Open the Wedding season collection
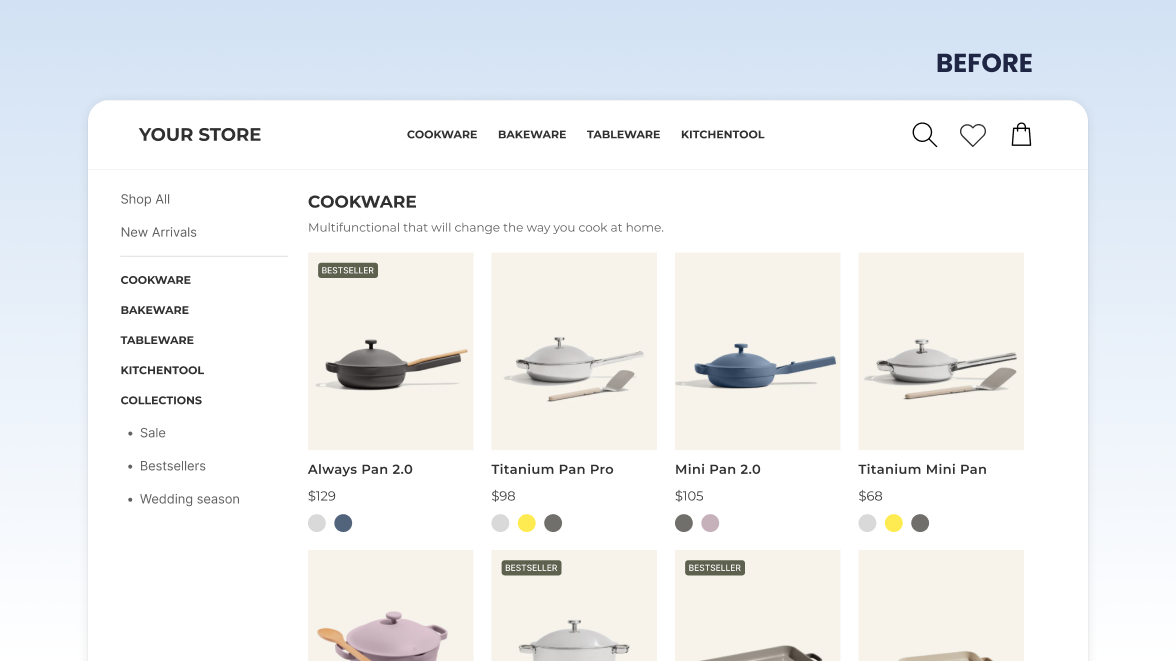The image size is (1176, 661). (189, 499)
